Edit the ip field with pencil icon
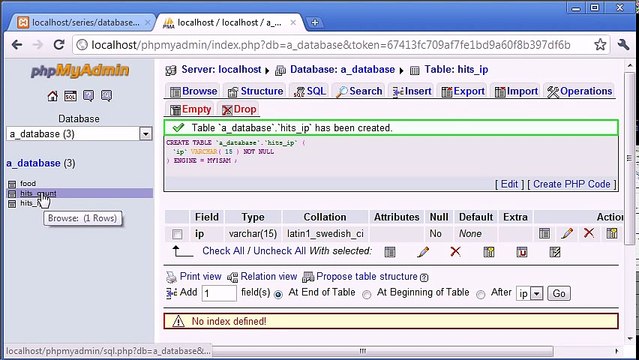The width and height of the screenshot is (639, 360). pyautogui.click(x=567, y=234)
